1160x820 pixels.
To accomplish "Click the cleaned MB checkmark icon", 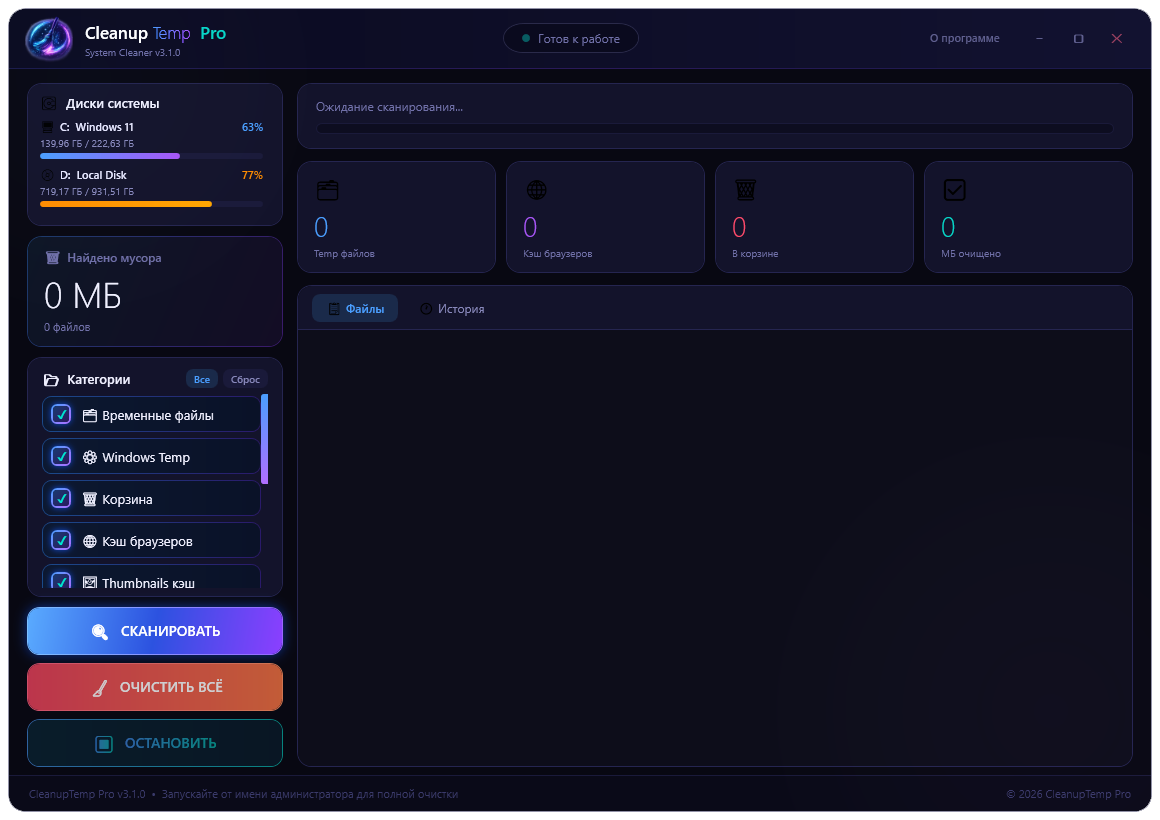I will [x=954, y=190].
